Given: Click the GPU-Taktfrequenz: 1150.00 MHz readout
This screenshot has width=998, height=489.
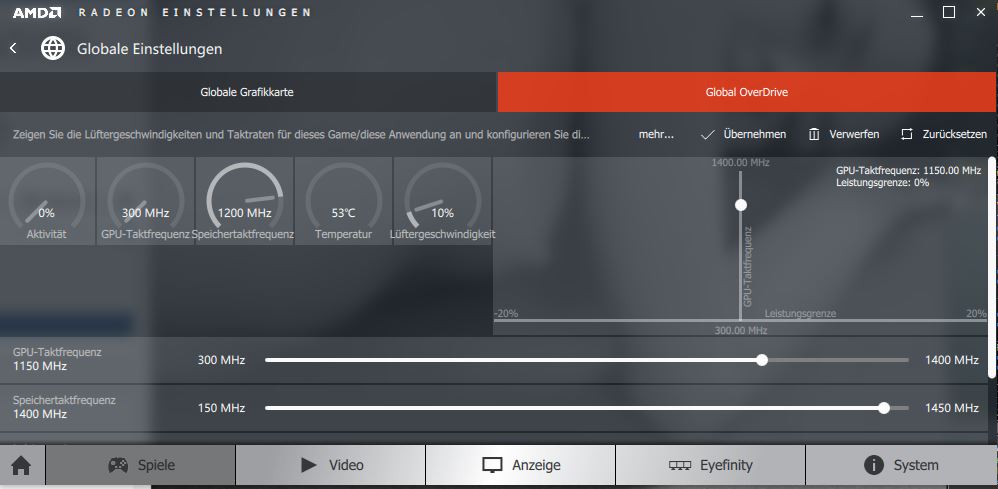Looking at the screenshot, I should point(908,171).
